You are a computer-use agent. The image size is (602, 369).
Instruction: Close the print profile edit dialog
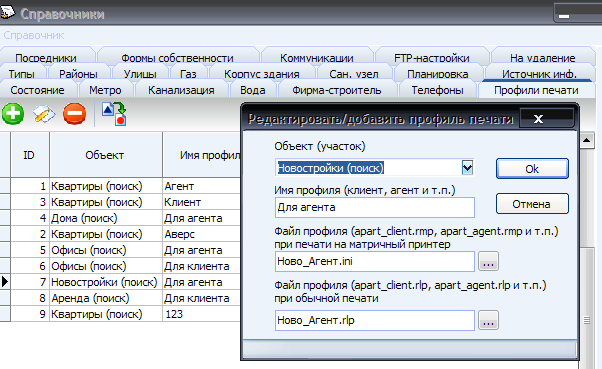coord(538,119)
